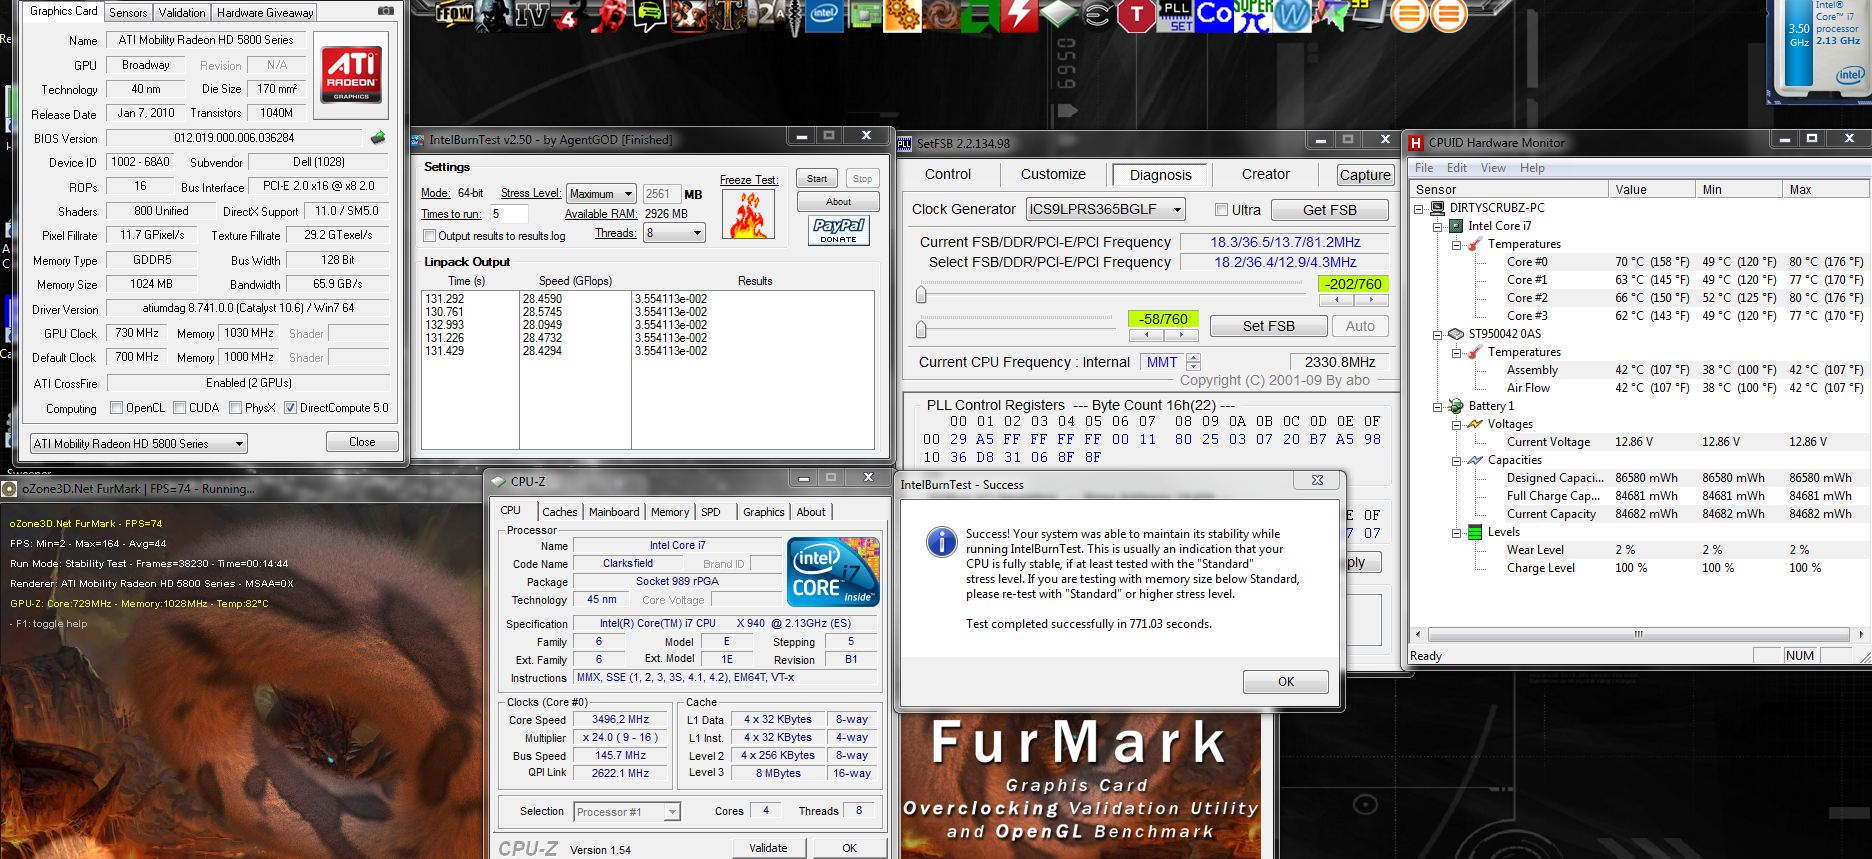Open the green circuit board icon in the dock

point(863,15)
